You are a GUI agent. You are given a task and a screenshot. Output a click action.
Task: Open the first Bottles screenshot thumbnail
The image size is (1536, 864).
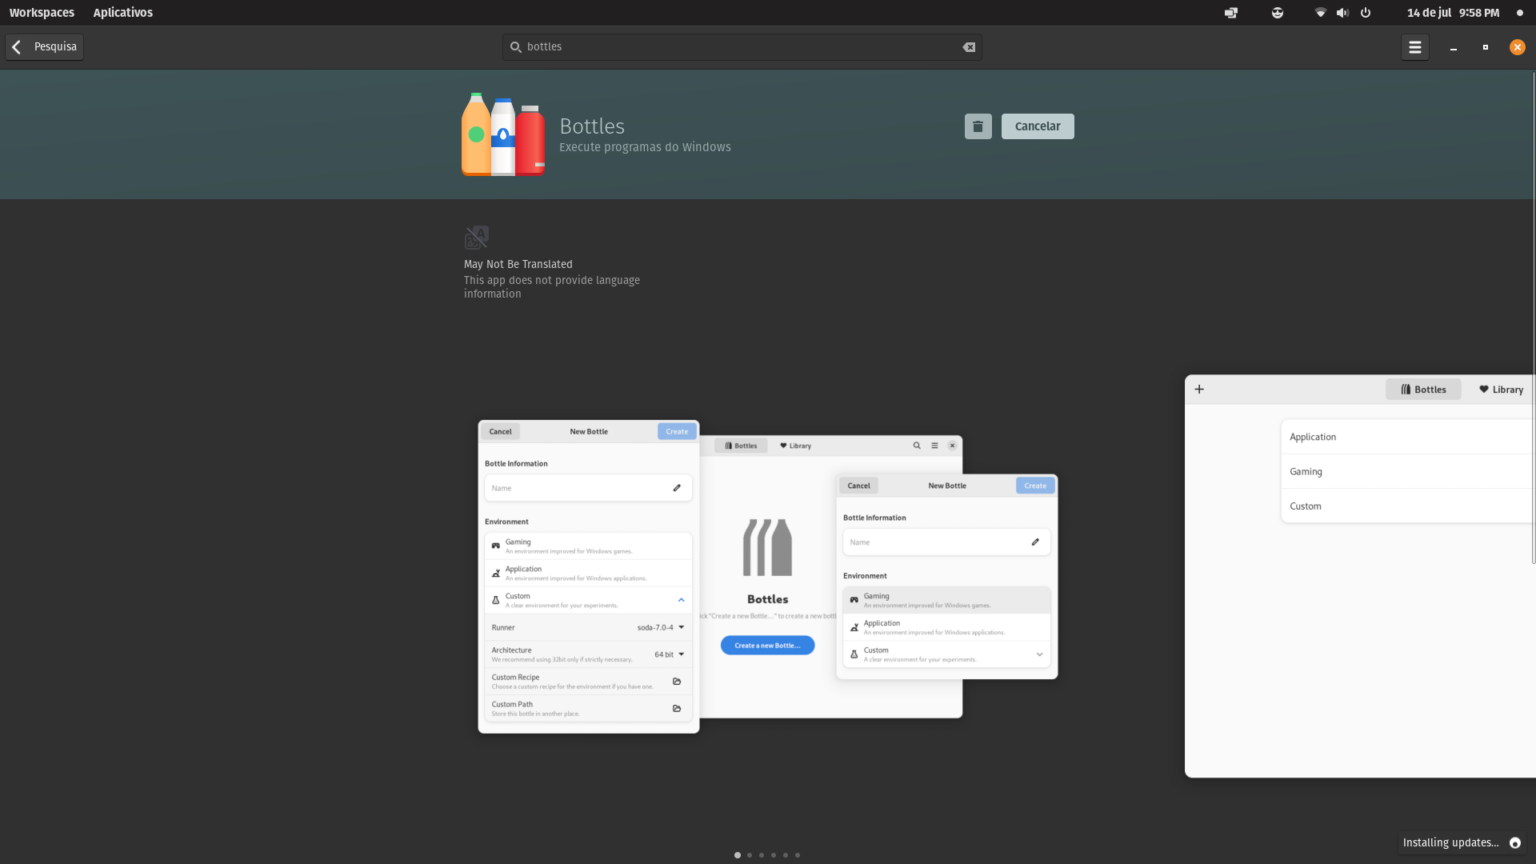tap(767, 576)
